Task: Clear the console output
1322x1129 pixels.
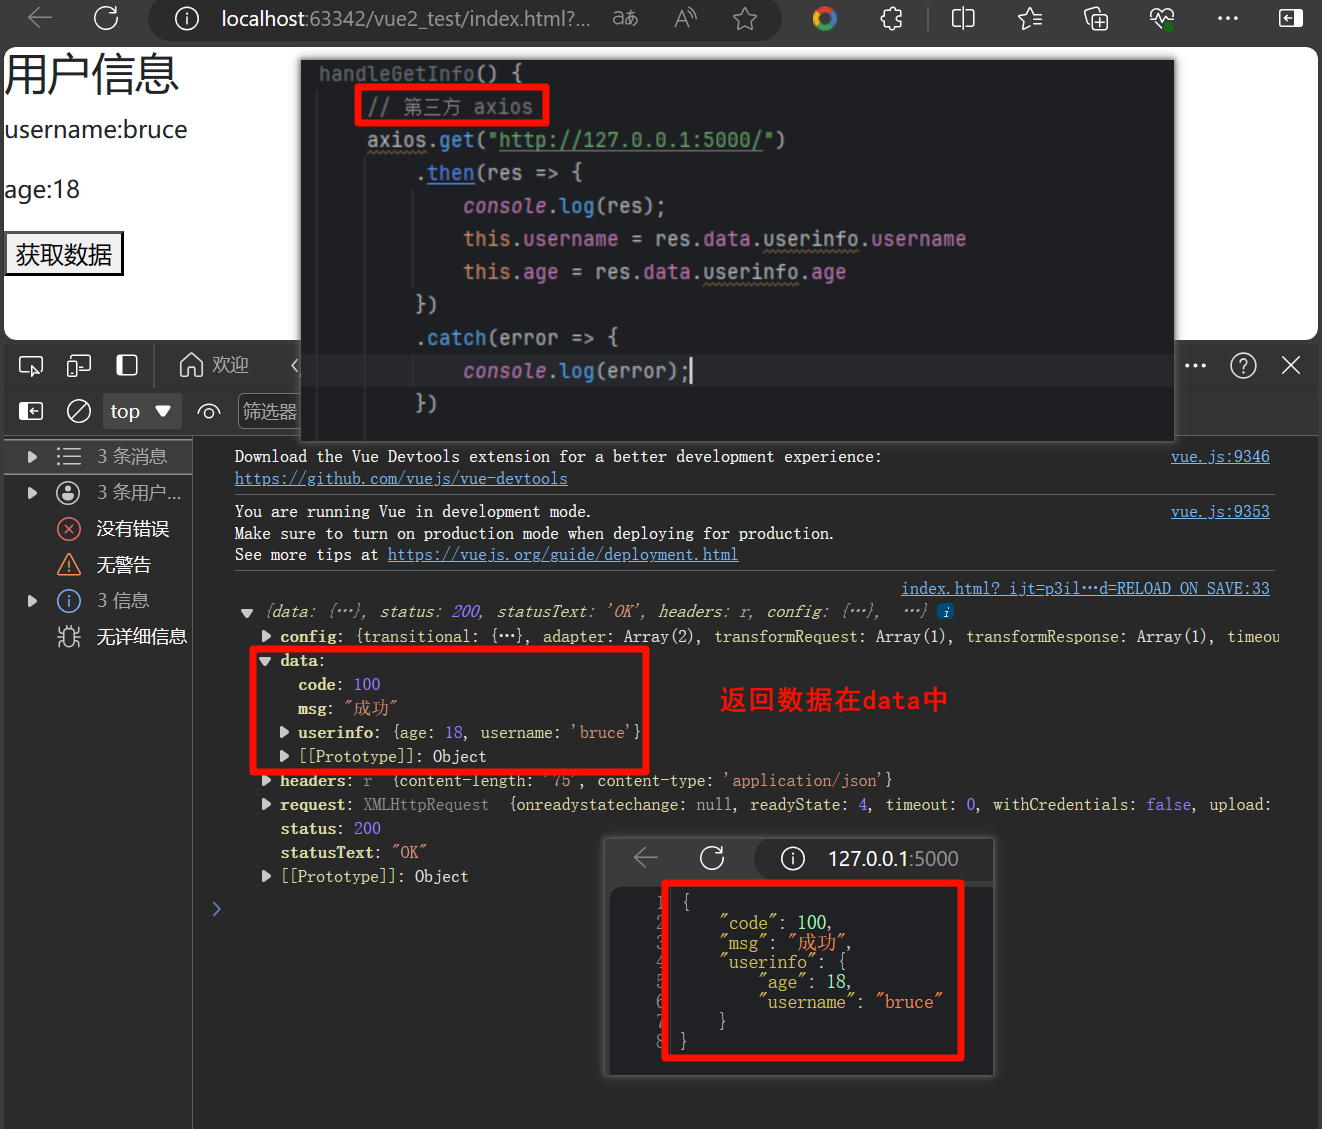Action: click(x=78, y=411)
